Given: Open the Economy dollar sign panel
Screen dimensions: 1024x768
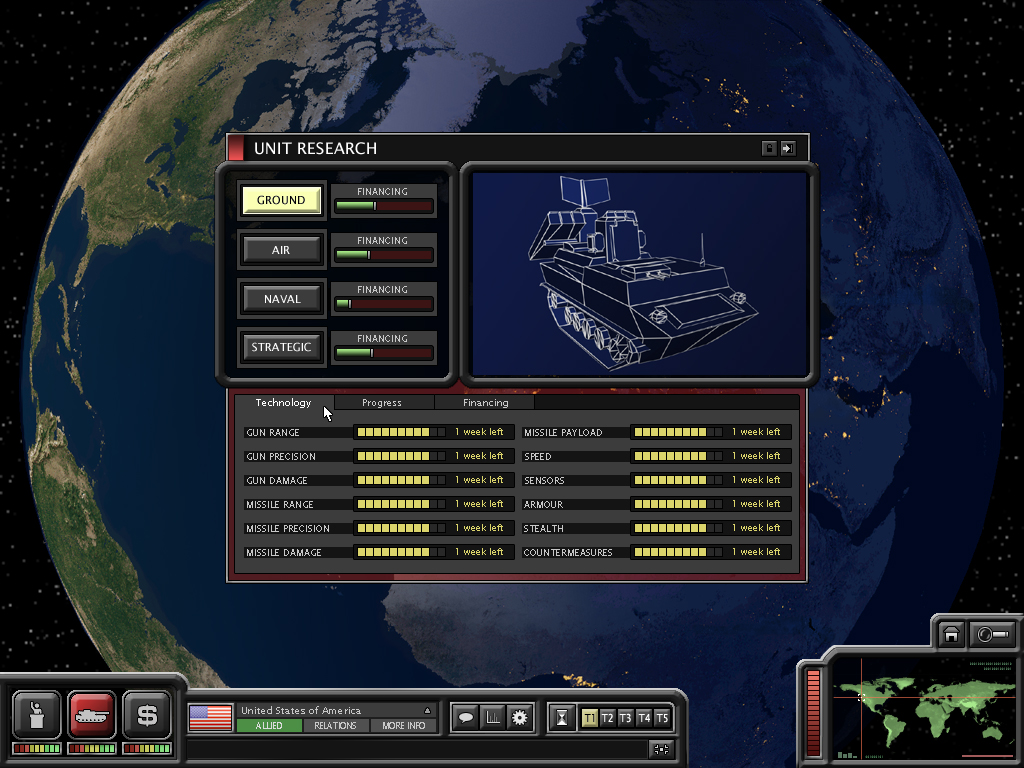Looking at the screenshot, I should tap(147, 715).
